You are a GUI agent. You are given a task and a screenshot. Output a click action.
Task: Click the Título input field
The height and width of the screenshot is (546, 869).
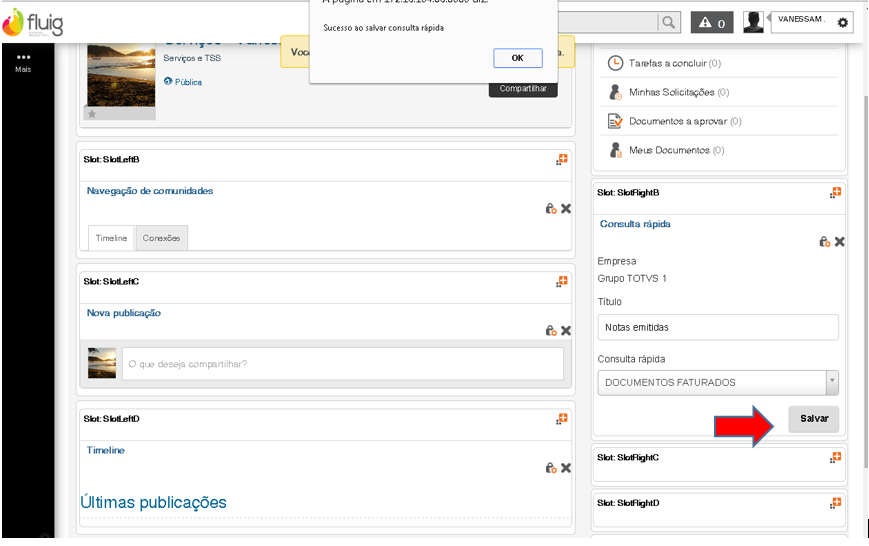pyautogui.click(x=718, y=327)
